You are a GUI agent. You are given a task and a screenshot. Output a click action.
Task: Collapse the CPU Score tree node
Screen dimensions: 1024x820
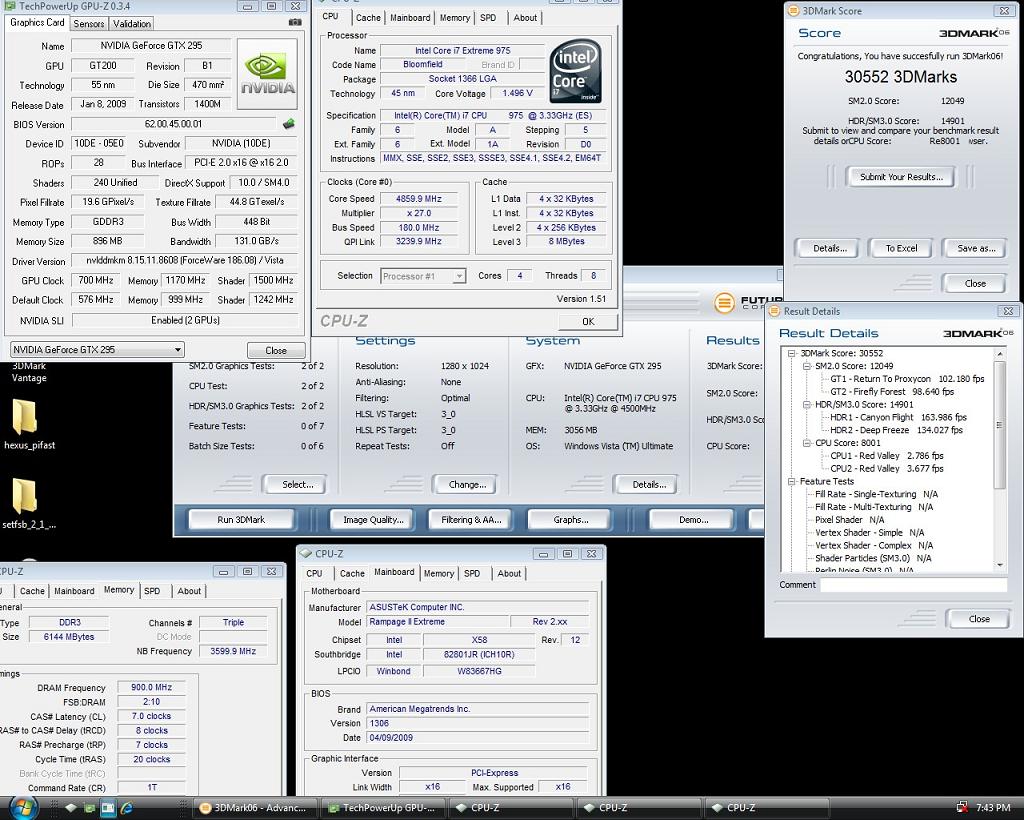pos(807,443)
